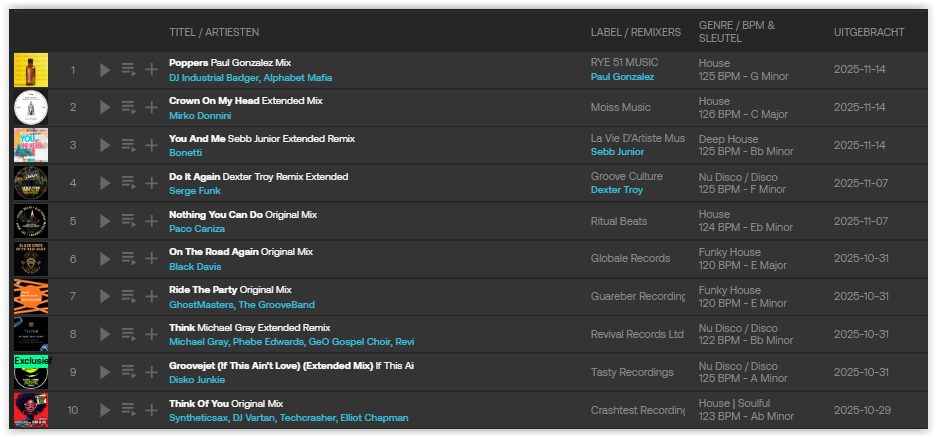Image resolution: width=936 pixels, height=437 pixels.
Task: Add Think Michael Gray Remix to queue
Action: pyautogui.click(x=128, y=335)
